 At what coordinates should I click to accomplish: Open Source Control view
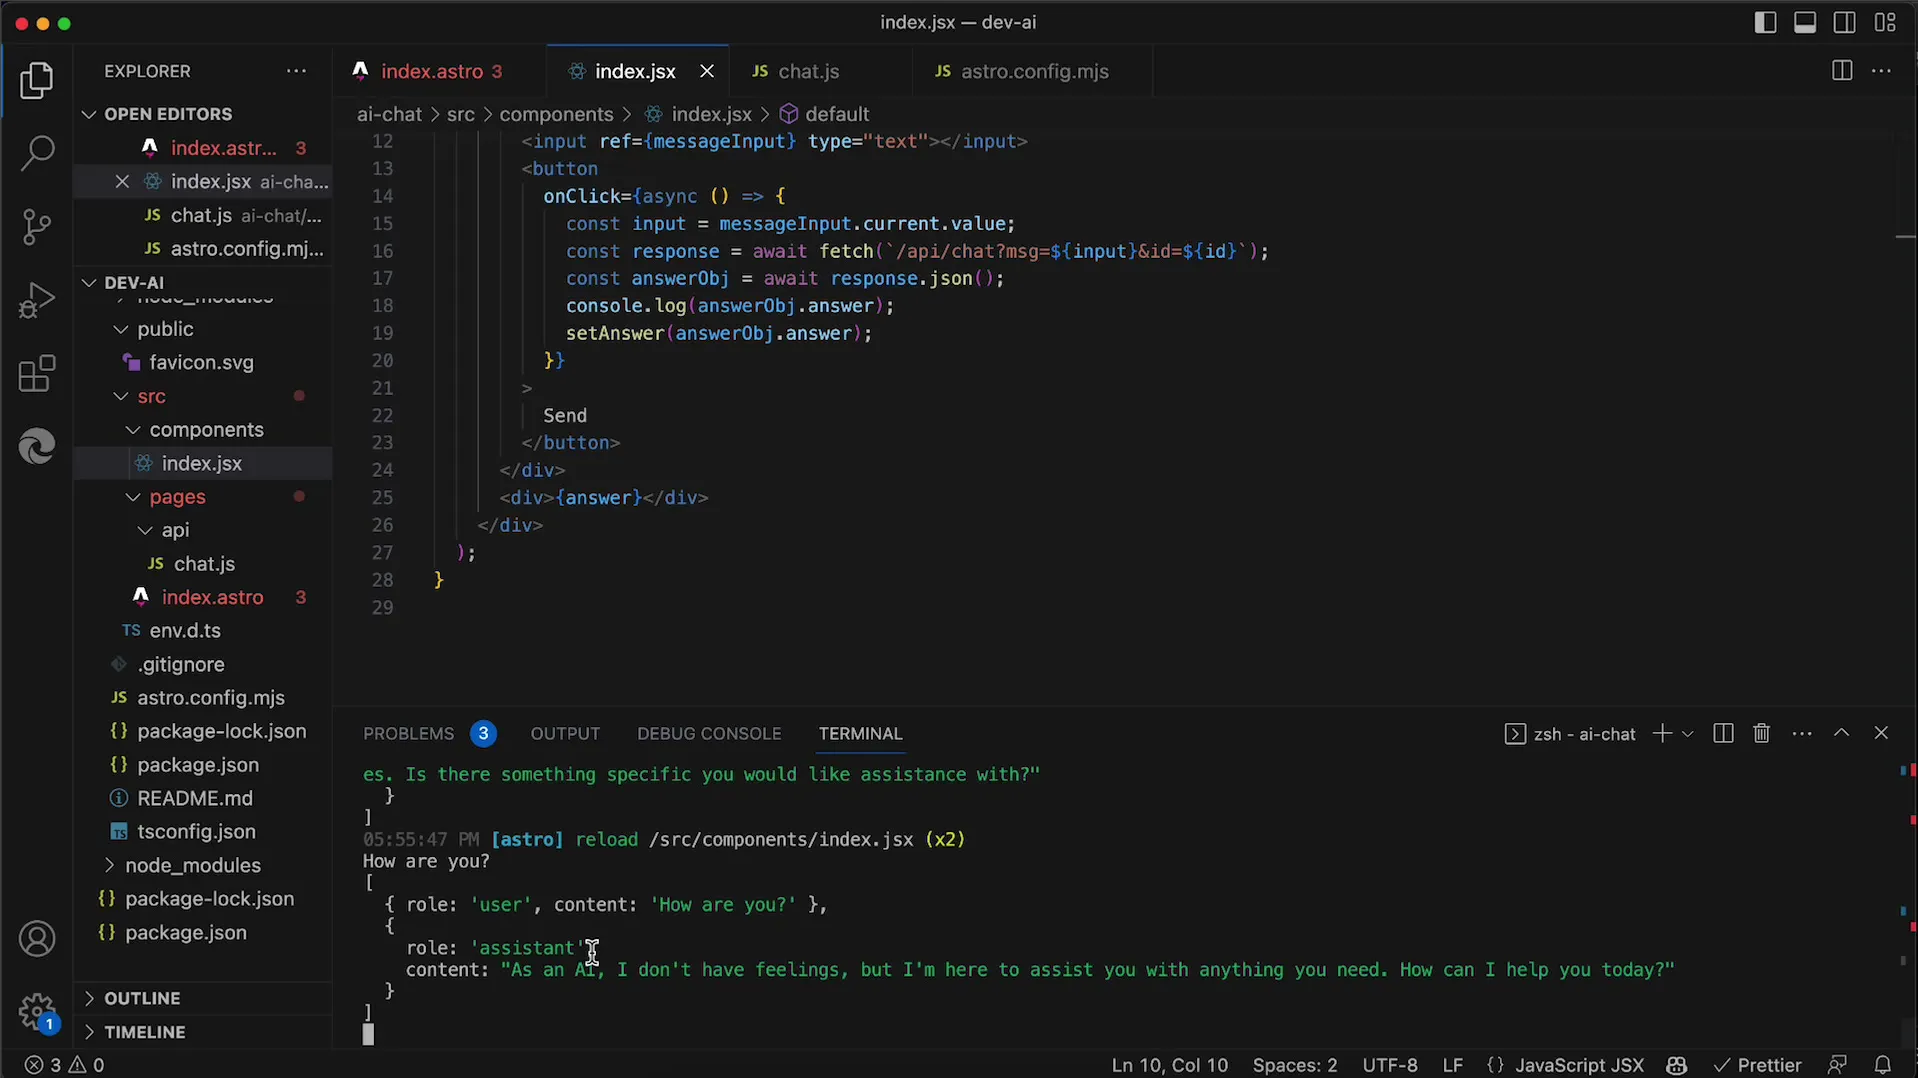tap(37, 227)
